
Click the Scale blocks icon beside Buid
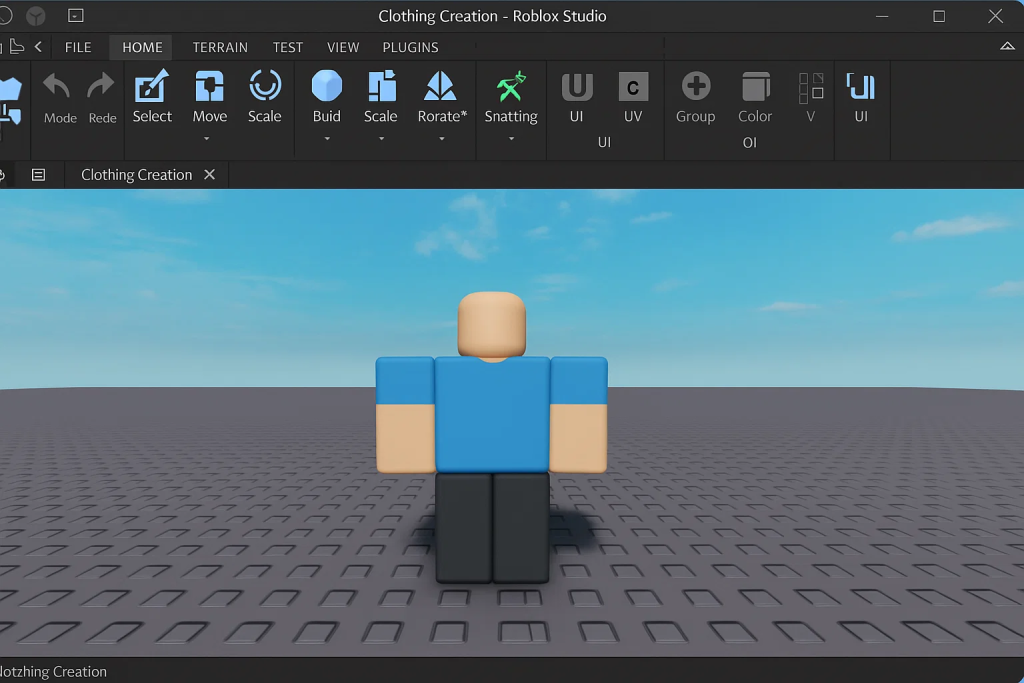pos(381,86)
